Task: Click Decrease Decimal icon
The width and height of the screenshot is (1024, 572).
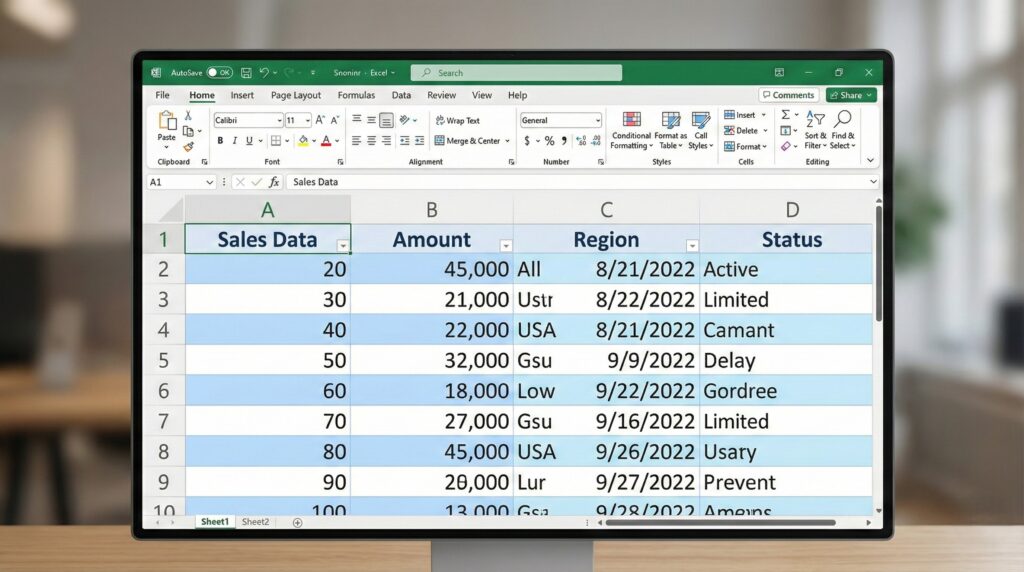Action: pyautogui.click(x=596, y=140)
